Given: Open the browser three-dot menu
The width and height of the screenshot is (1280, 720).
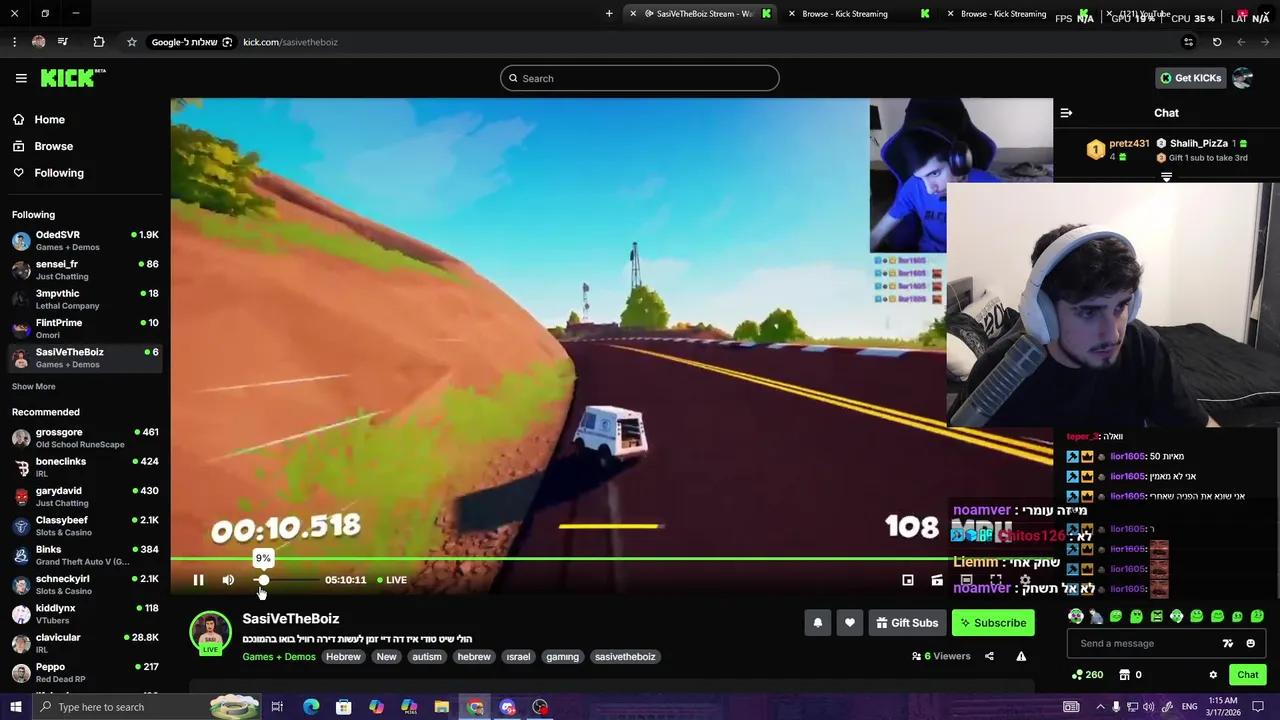Looking at the screenshot, I should [x=14, y=42].
